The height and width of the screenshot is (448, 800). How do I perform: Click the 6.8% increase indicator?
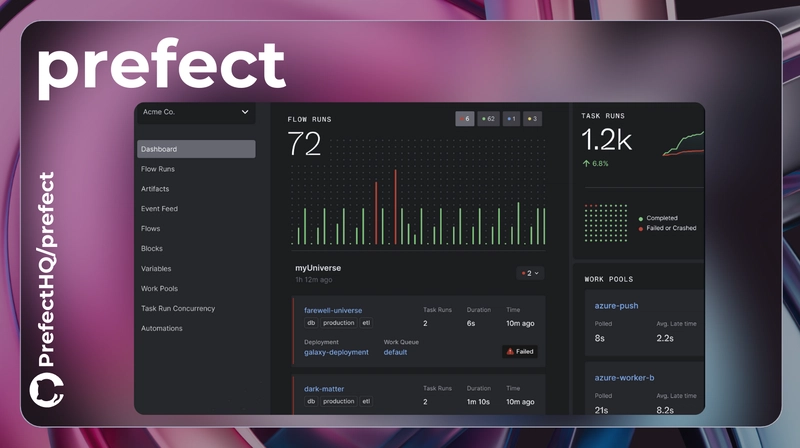(x=595, y=164)
